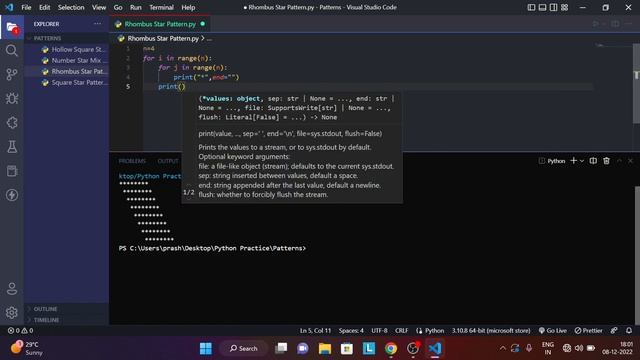The height and width of the screenshot is (360, 640).
Task: Kill terminal with trash icon
Action: 607,161
